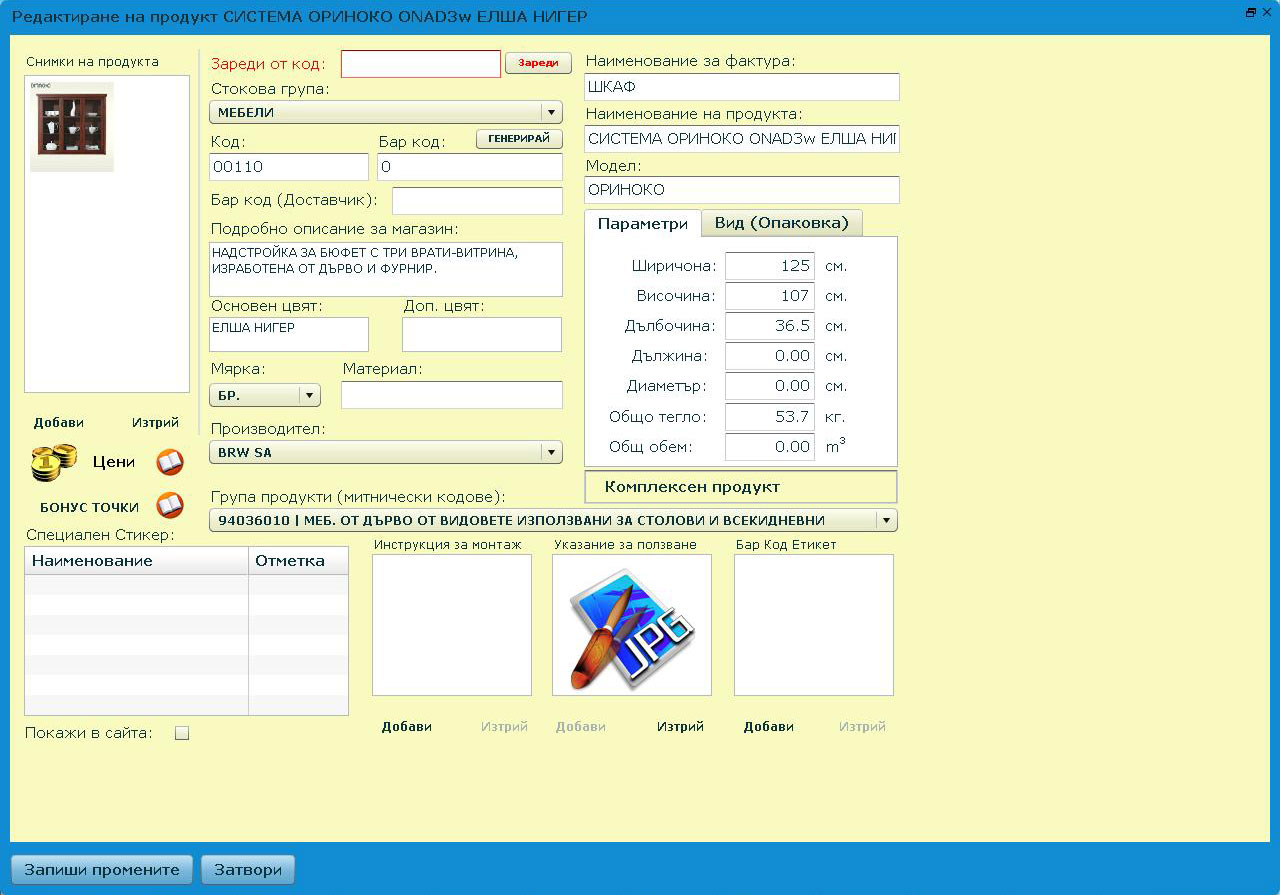The image size is (1280, 895).
Task: Click the Височина field showing 107
Action: tap(770, 296)
